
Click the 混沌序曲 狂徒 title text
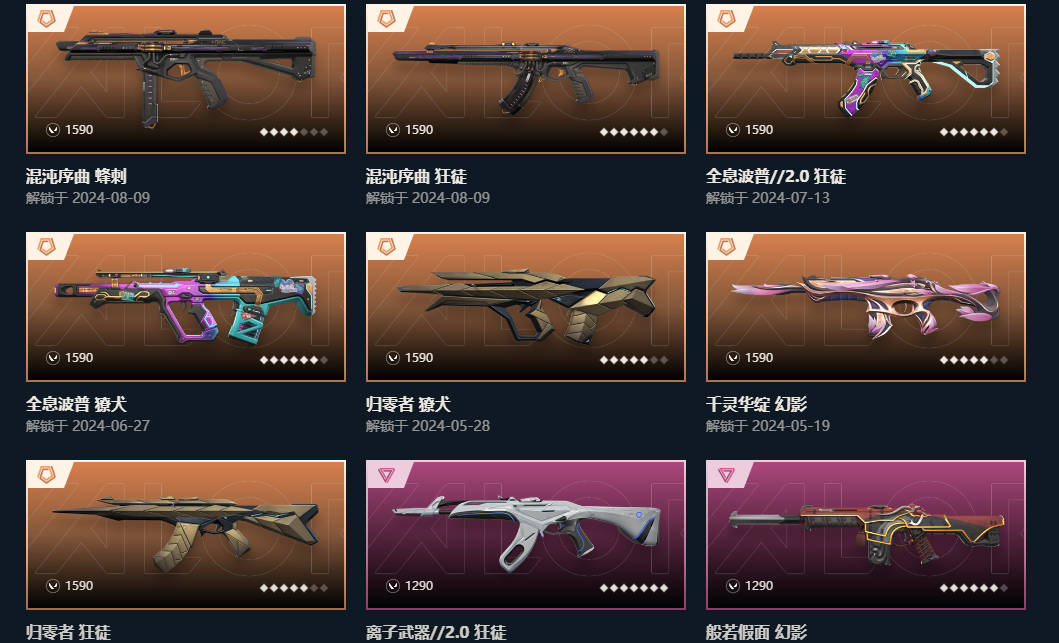[417, 177]
